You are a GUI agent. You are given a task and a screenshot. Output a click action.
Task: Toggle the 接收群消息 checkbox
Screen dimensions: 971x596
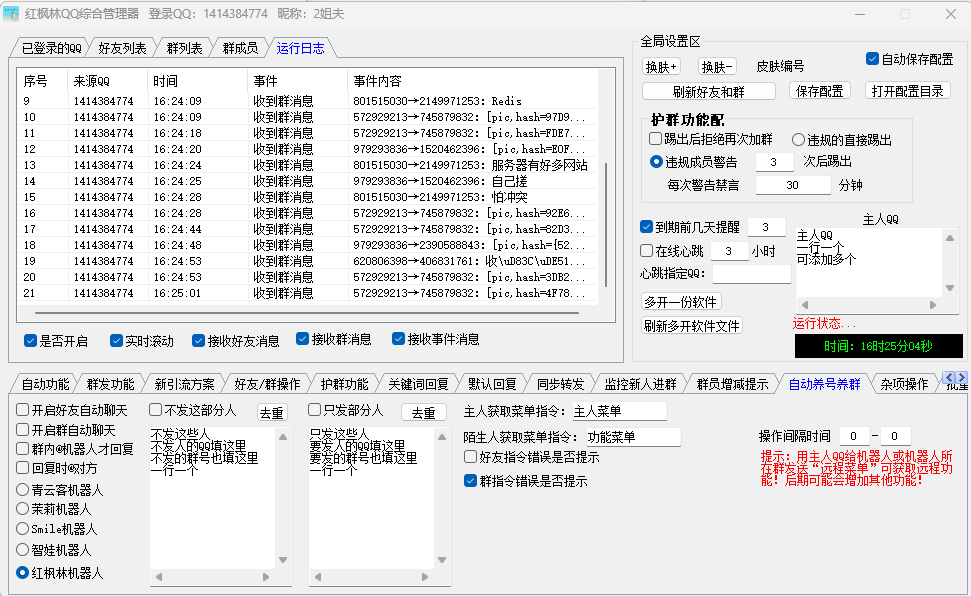point(303,339)
